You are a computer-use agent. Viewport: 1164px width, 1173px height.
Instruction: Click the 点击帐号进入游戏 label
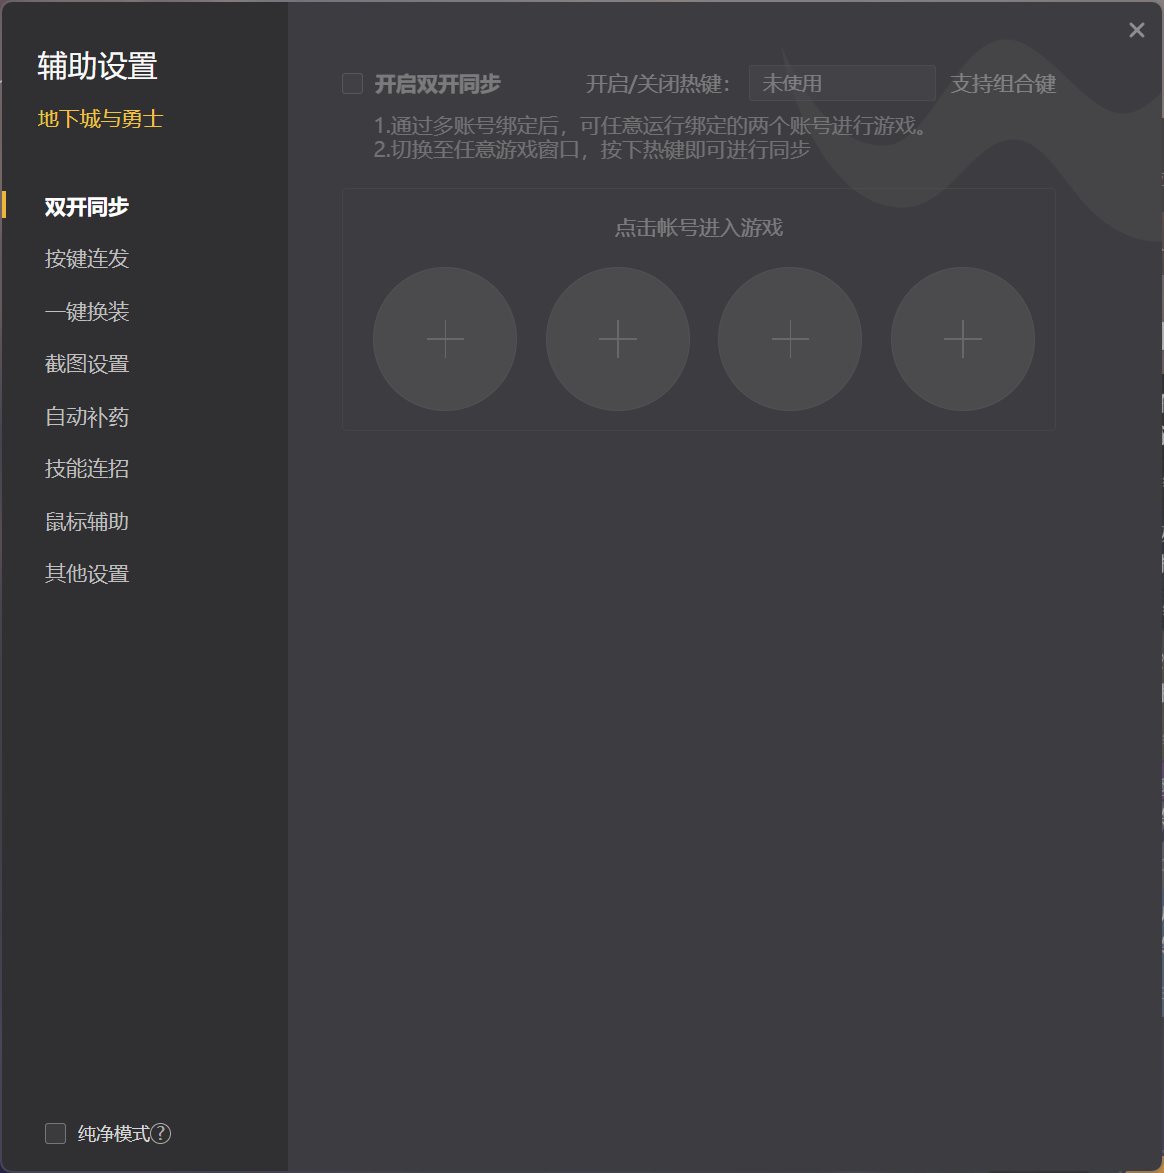click(699, 227)
